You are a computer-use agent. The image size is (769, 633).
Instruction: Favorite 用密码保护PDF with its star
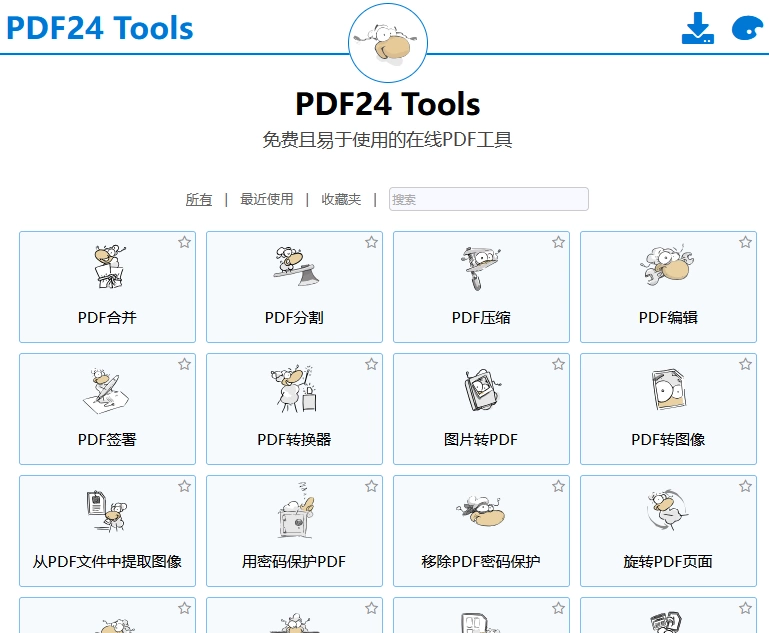(371, 486)
